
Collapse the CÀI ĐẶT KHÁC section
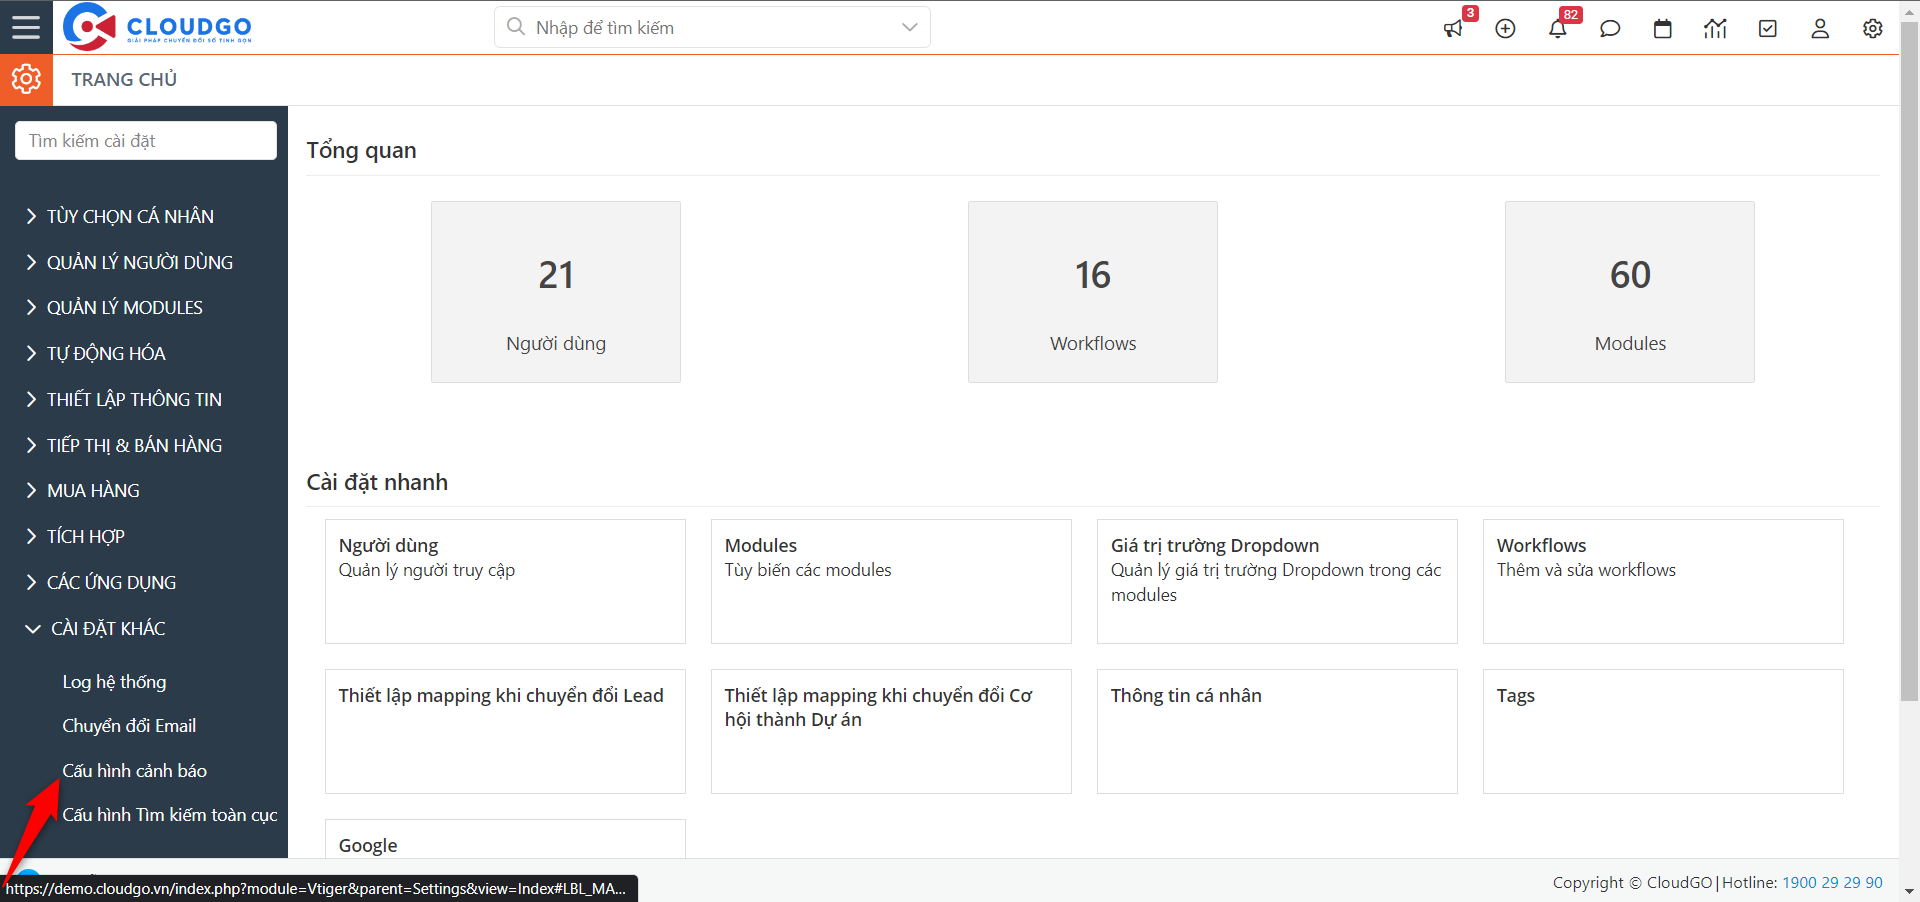[108, 628]
